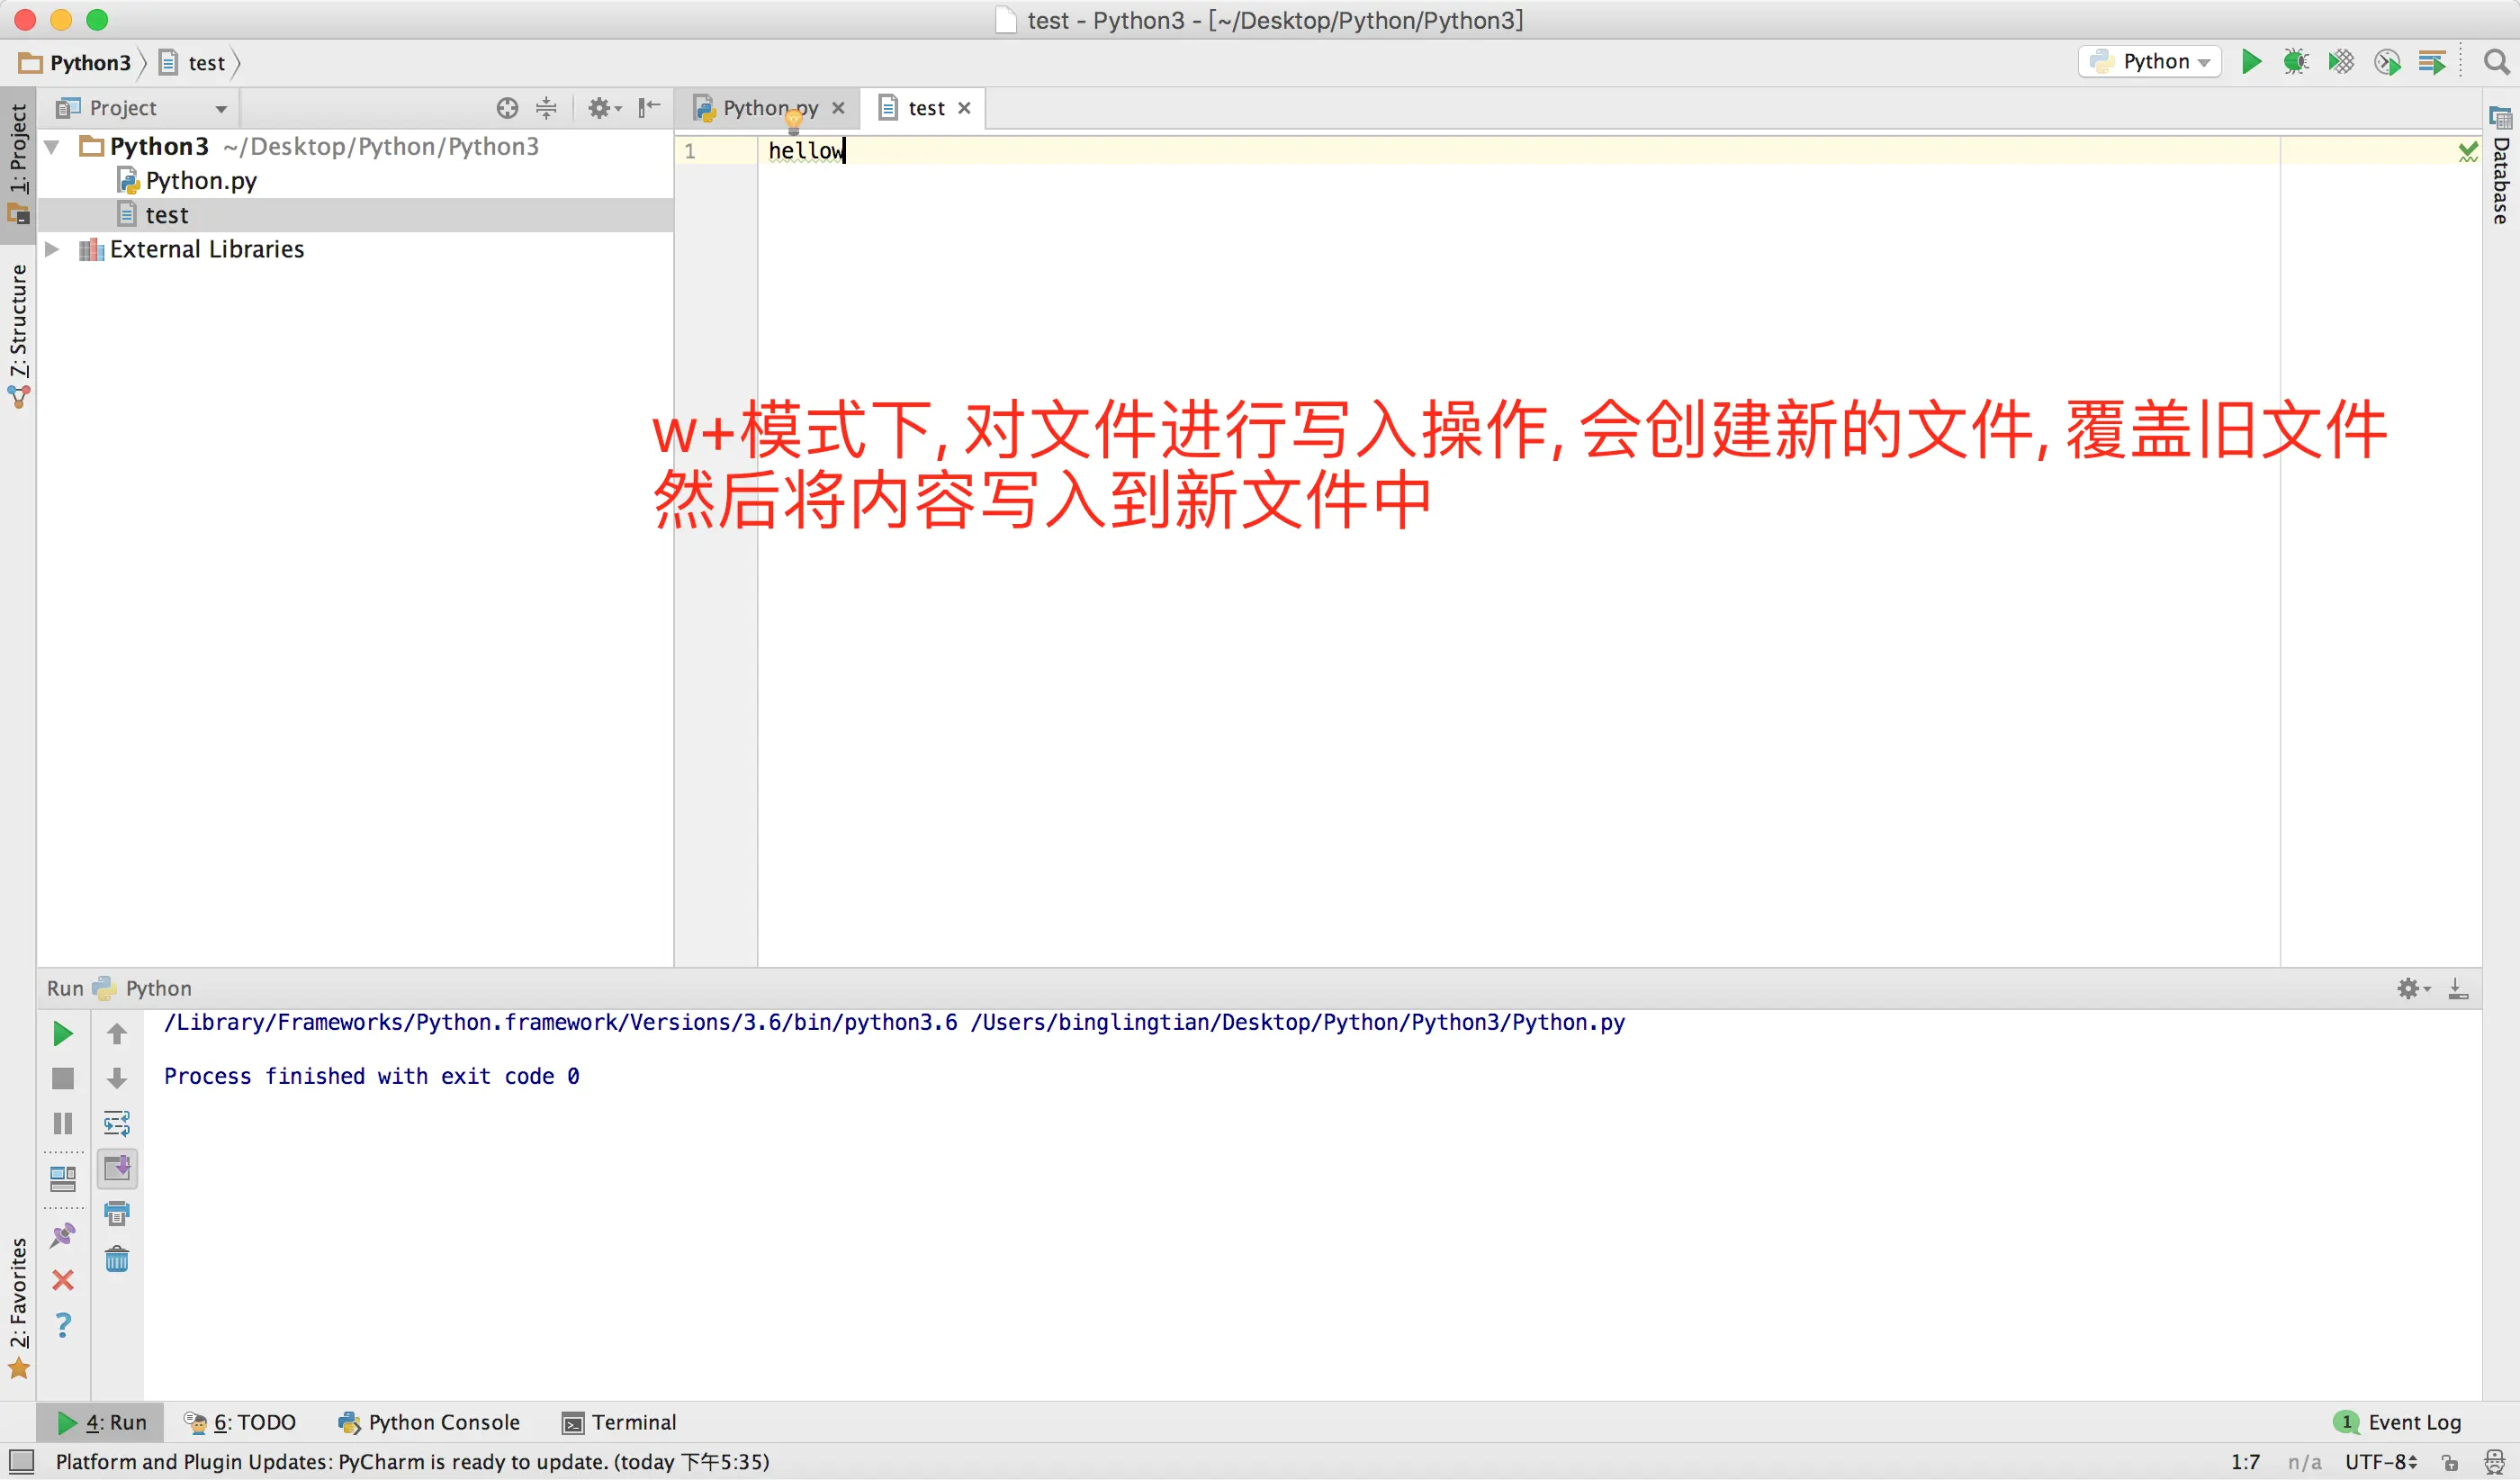Expand External Libraries tree node
This screenshot has width=2520, height=1480.
click(53, 249)
